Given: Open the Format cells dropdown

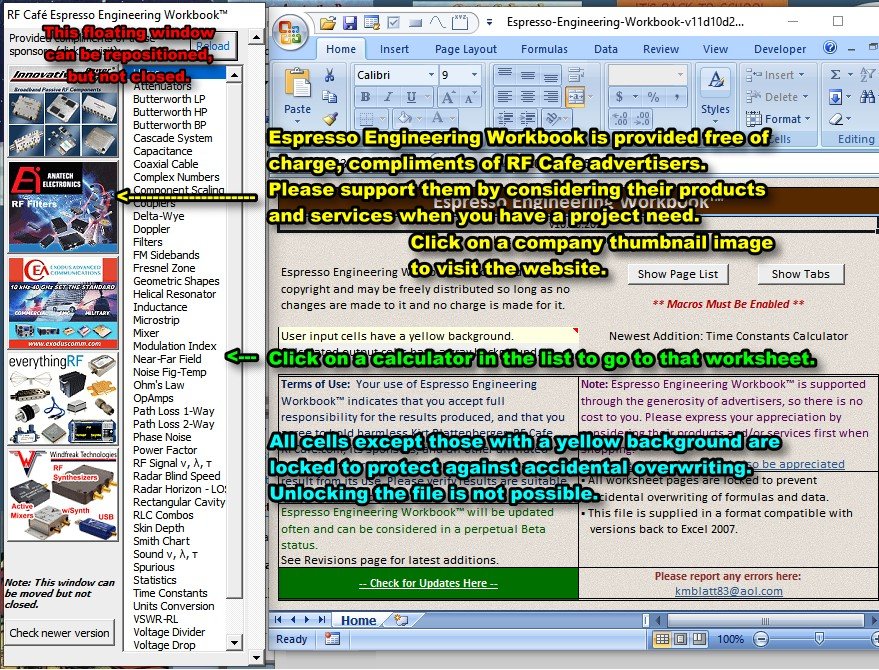Looking at the screenshot, I should pos(783,119).
